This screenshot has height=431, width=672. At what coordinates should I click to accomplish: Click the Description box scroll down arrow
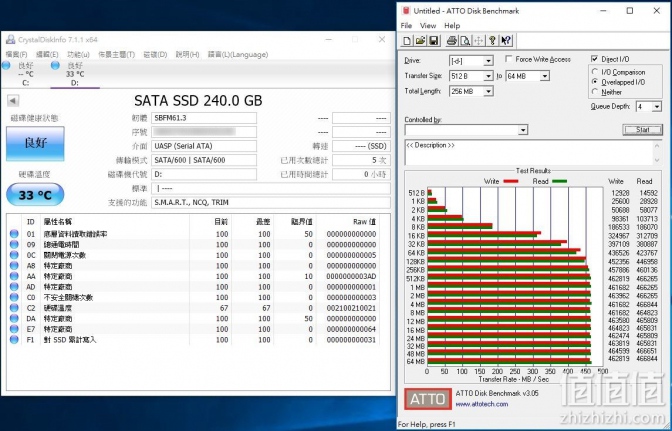coord(657,160)
